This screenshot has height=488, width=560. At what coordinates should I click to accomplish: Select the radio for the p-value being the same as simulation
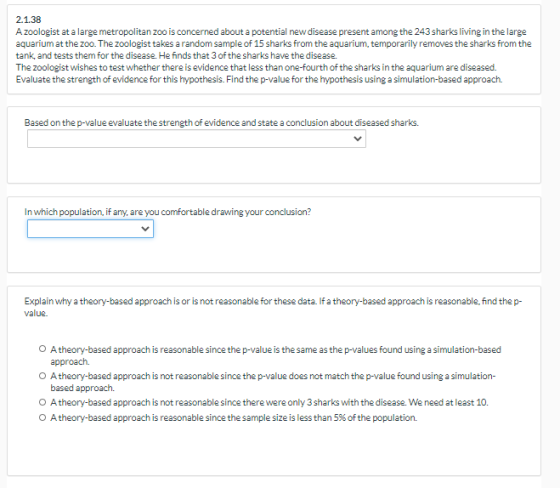pyautogui.click(x=42, y=348)
